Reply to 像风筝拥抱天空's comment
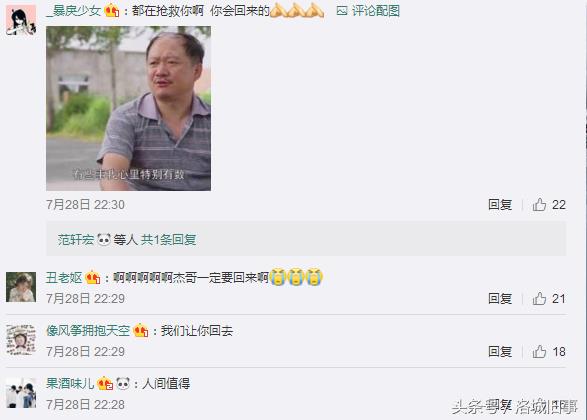Viewport: 587px width, 420px height. click(500, 352)
